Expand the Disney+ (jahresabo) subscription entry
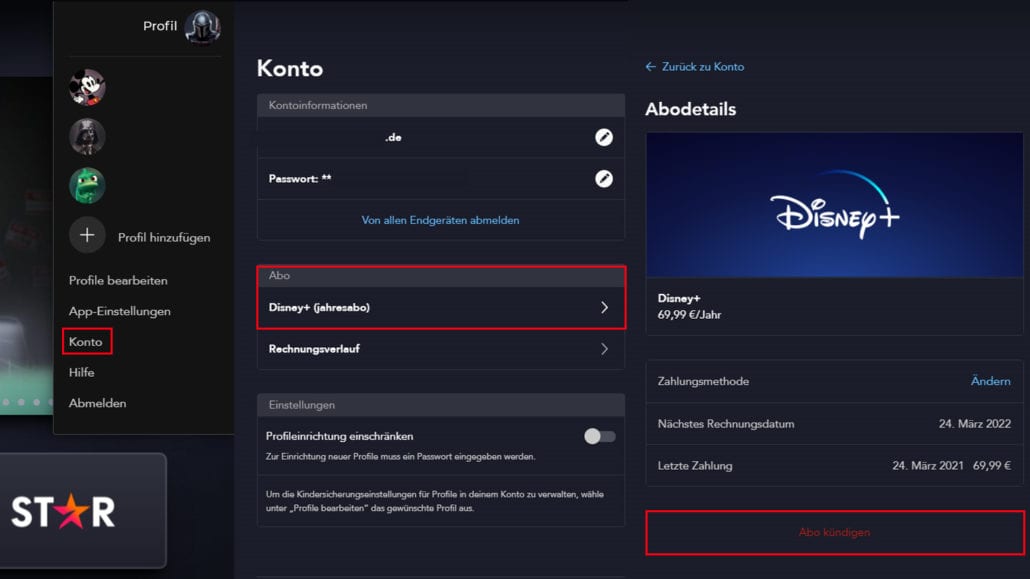Viewport: 1030px width, 579px height. click(x=440, y=307)
